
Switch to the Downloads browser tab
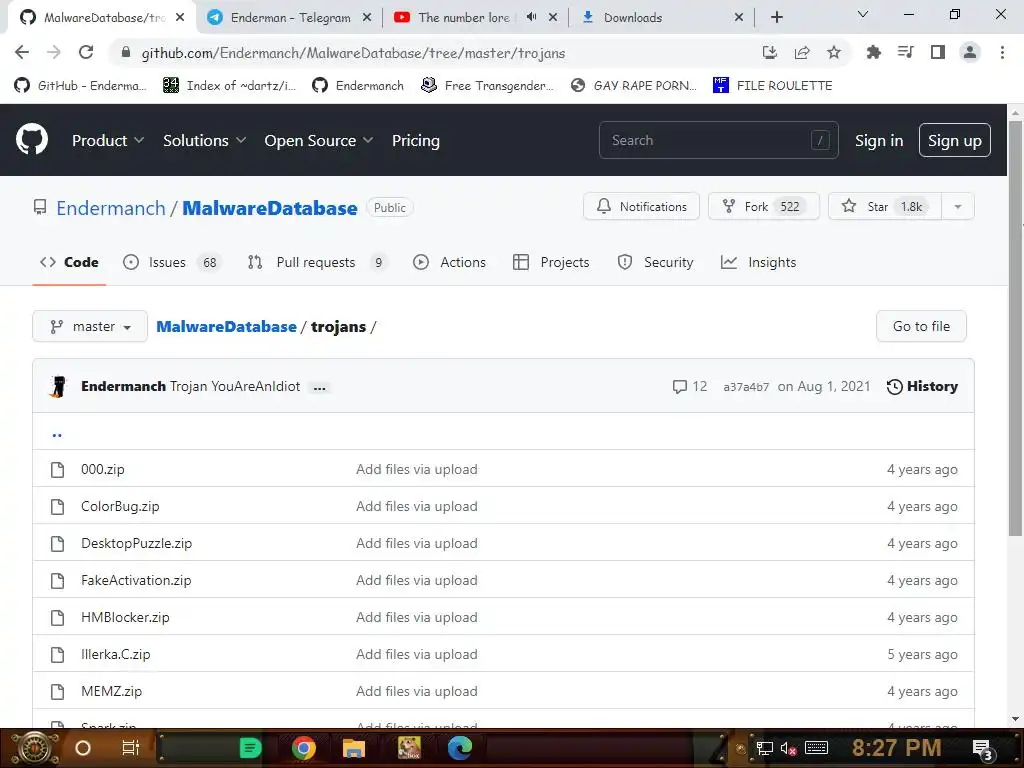[663, 18]
